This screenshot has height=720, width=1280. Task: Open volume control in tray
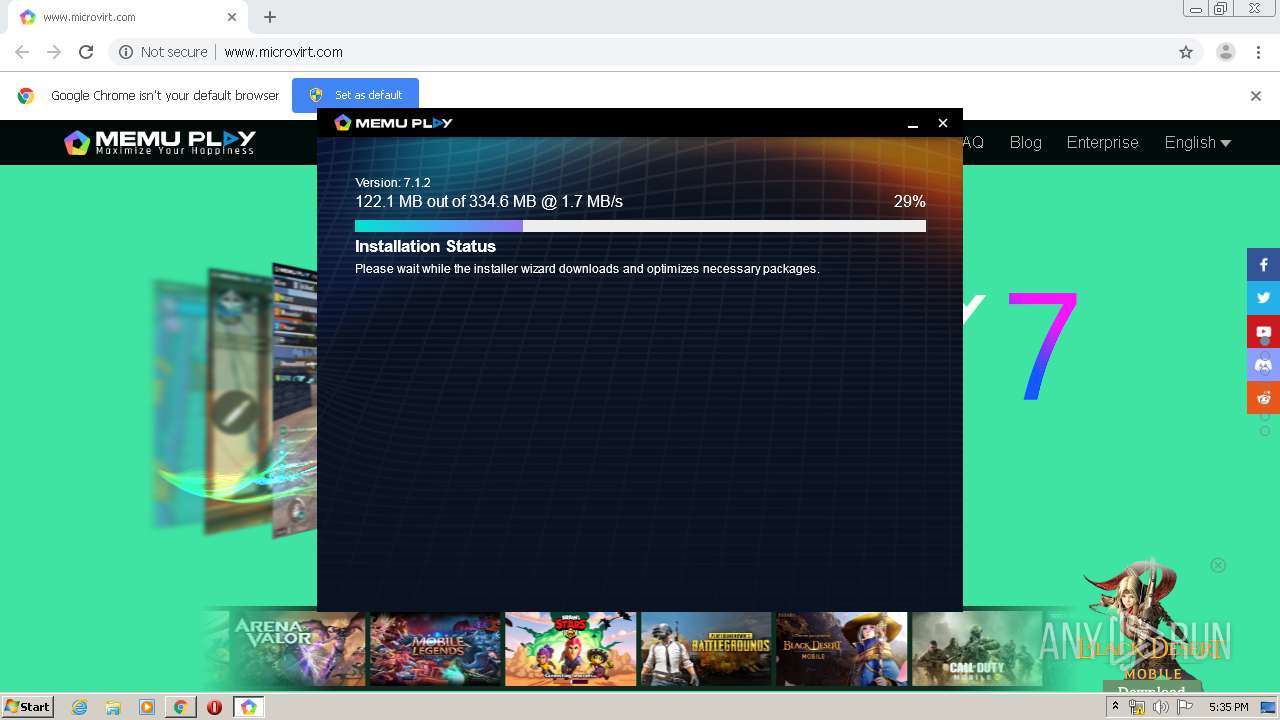[x=1161, y=707]
